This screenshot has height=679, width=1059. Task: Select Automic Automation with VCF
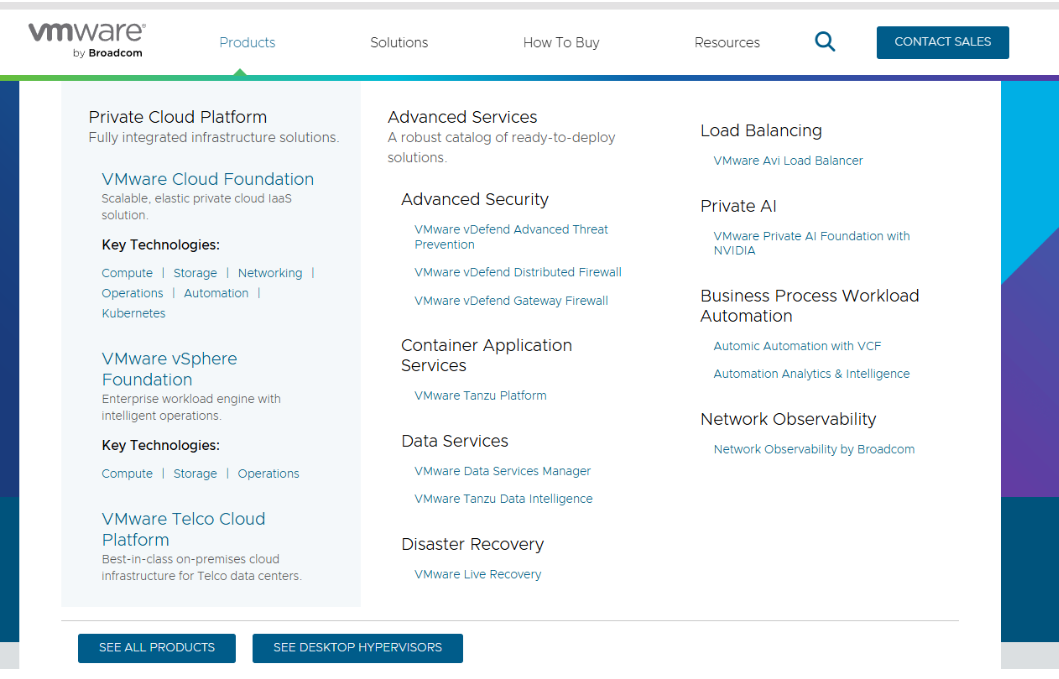pos(797,346)
